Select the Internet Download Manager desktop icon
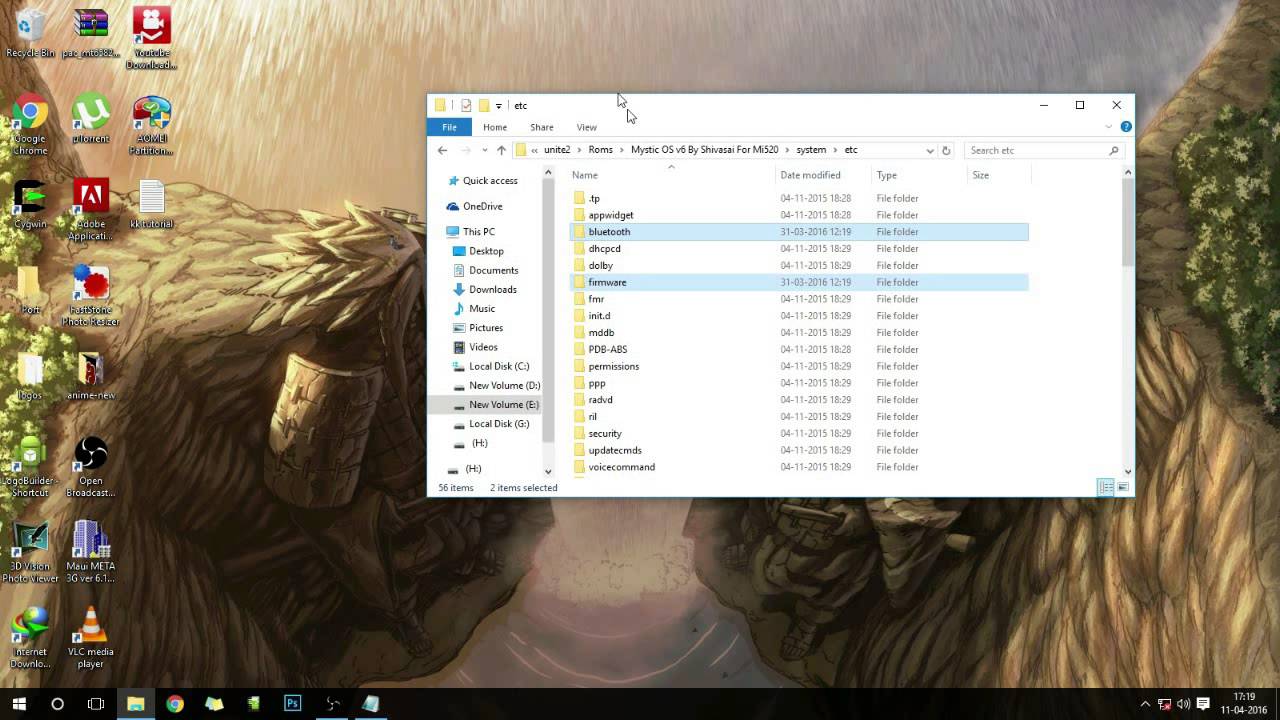1280x720 pixels. pyautogui.click(x=30, y=638)
